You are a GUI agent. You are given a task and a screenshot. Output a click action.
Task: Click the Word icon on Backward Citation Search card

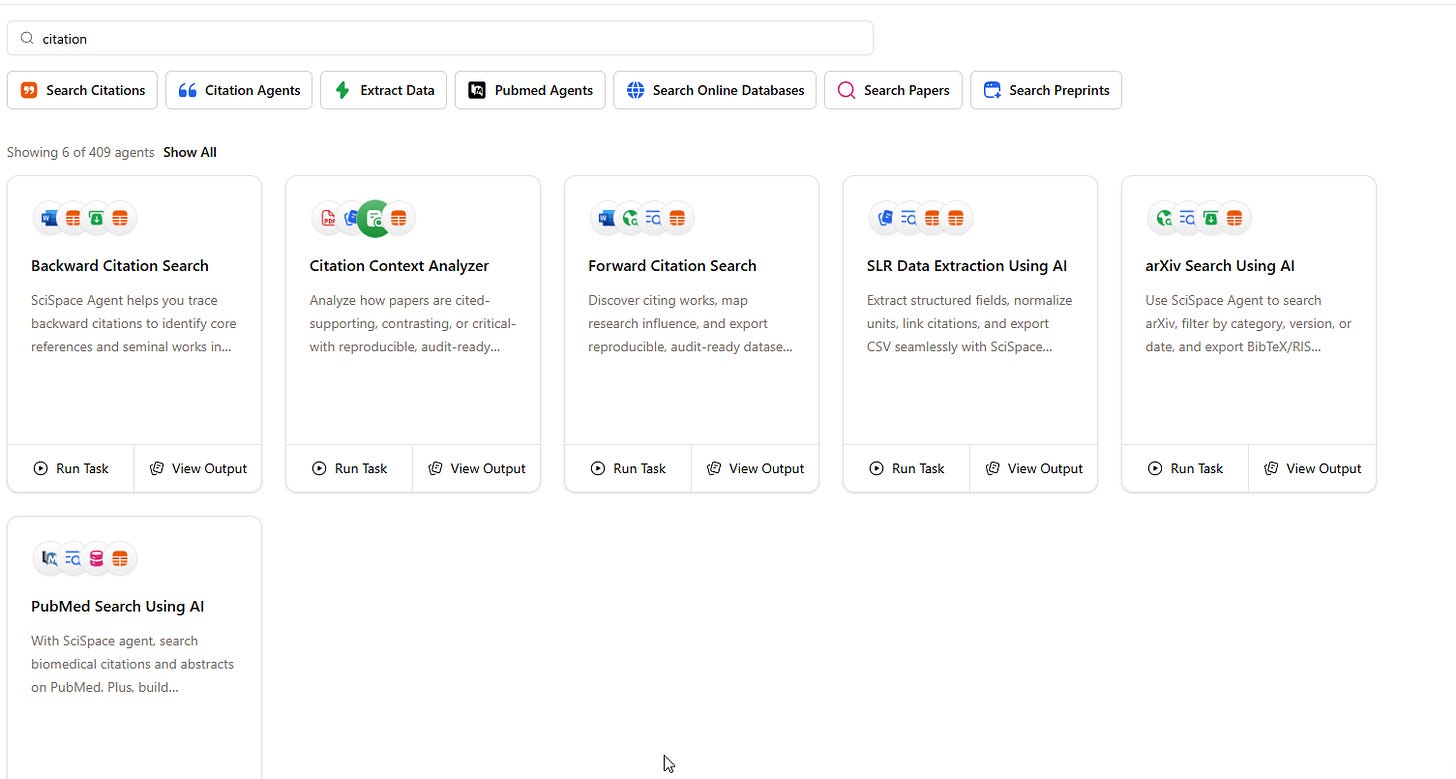tap(50, 218)
